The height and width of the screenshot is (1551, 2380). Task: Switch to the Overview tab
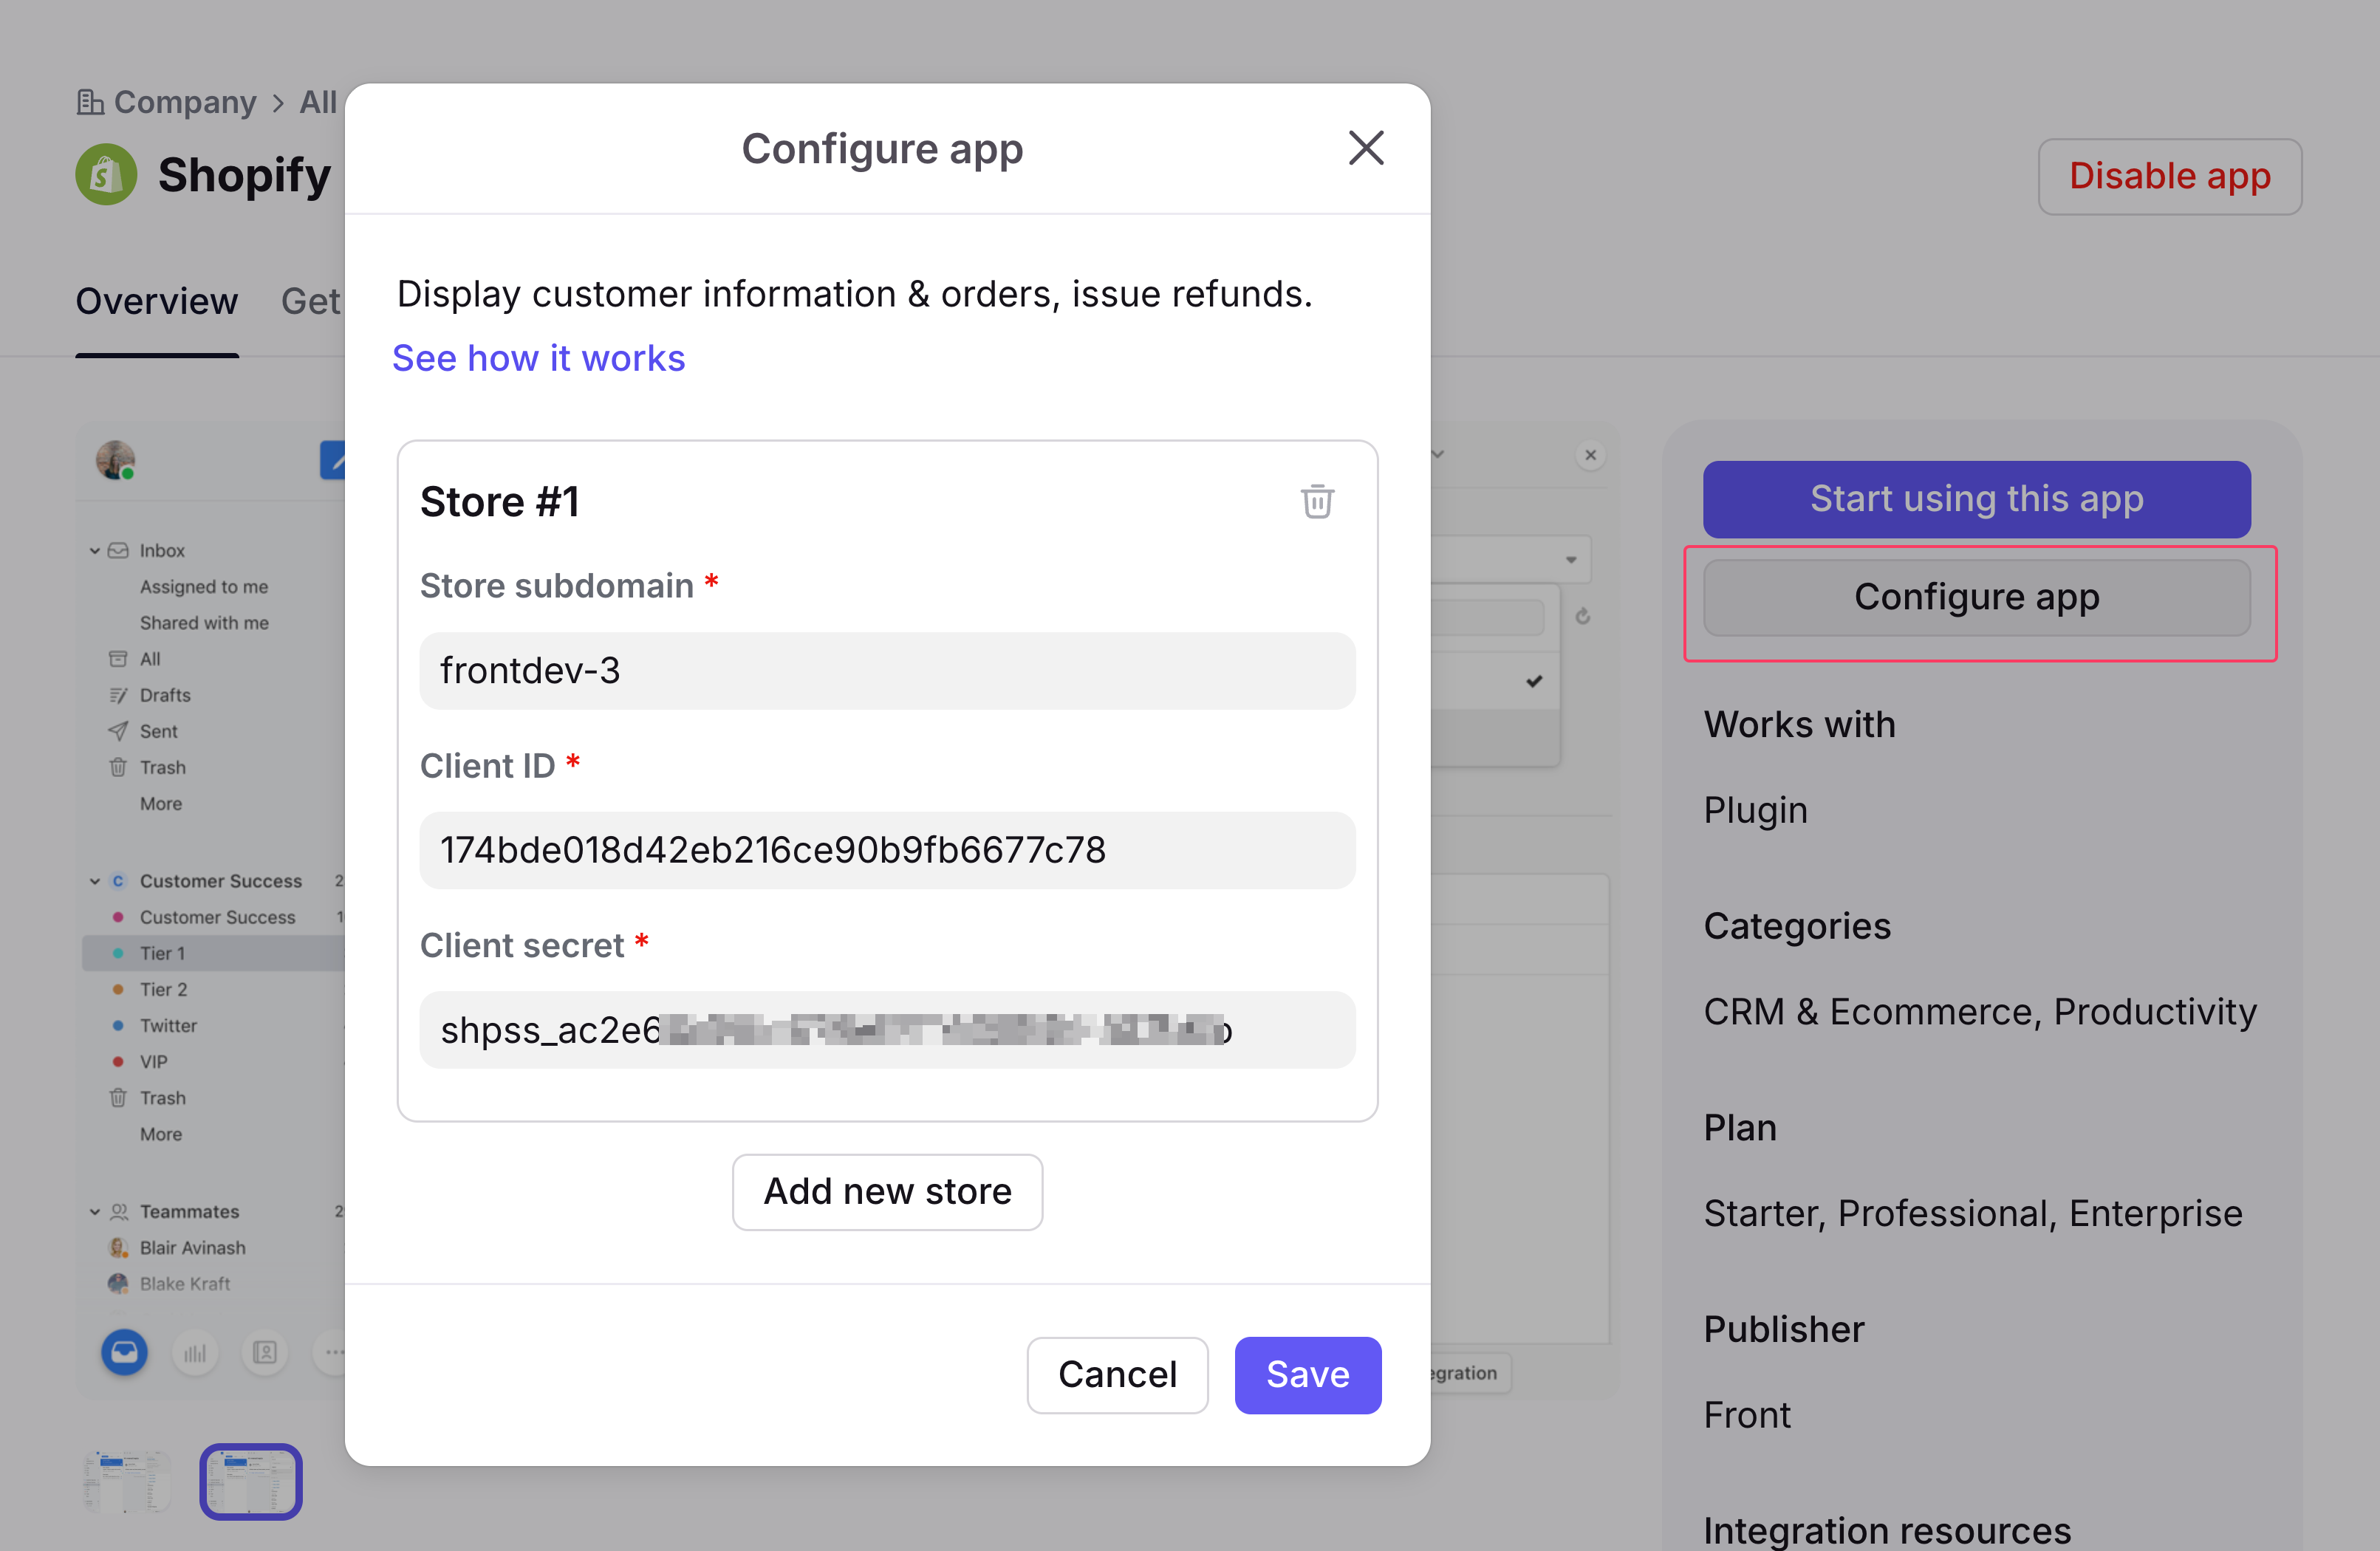click(157, 301)
